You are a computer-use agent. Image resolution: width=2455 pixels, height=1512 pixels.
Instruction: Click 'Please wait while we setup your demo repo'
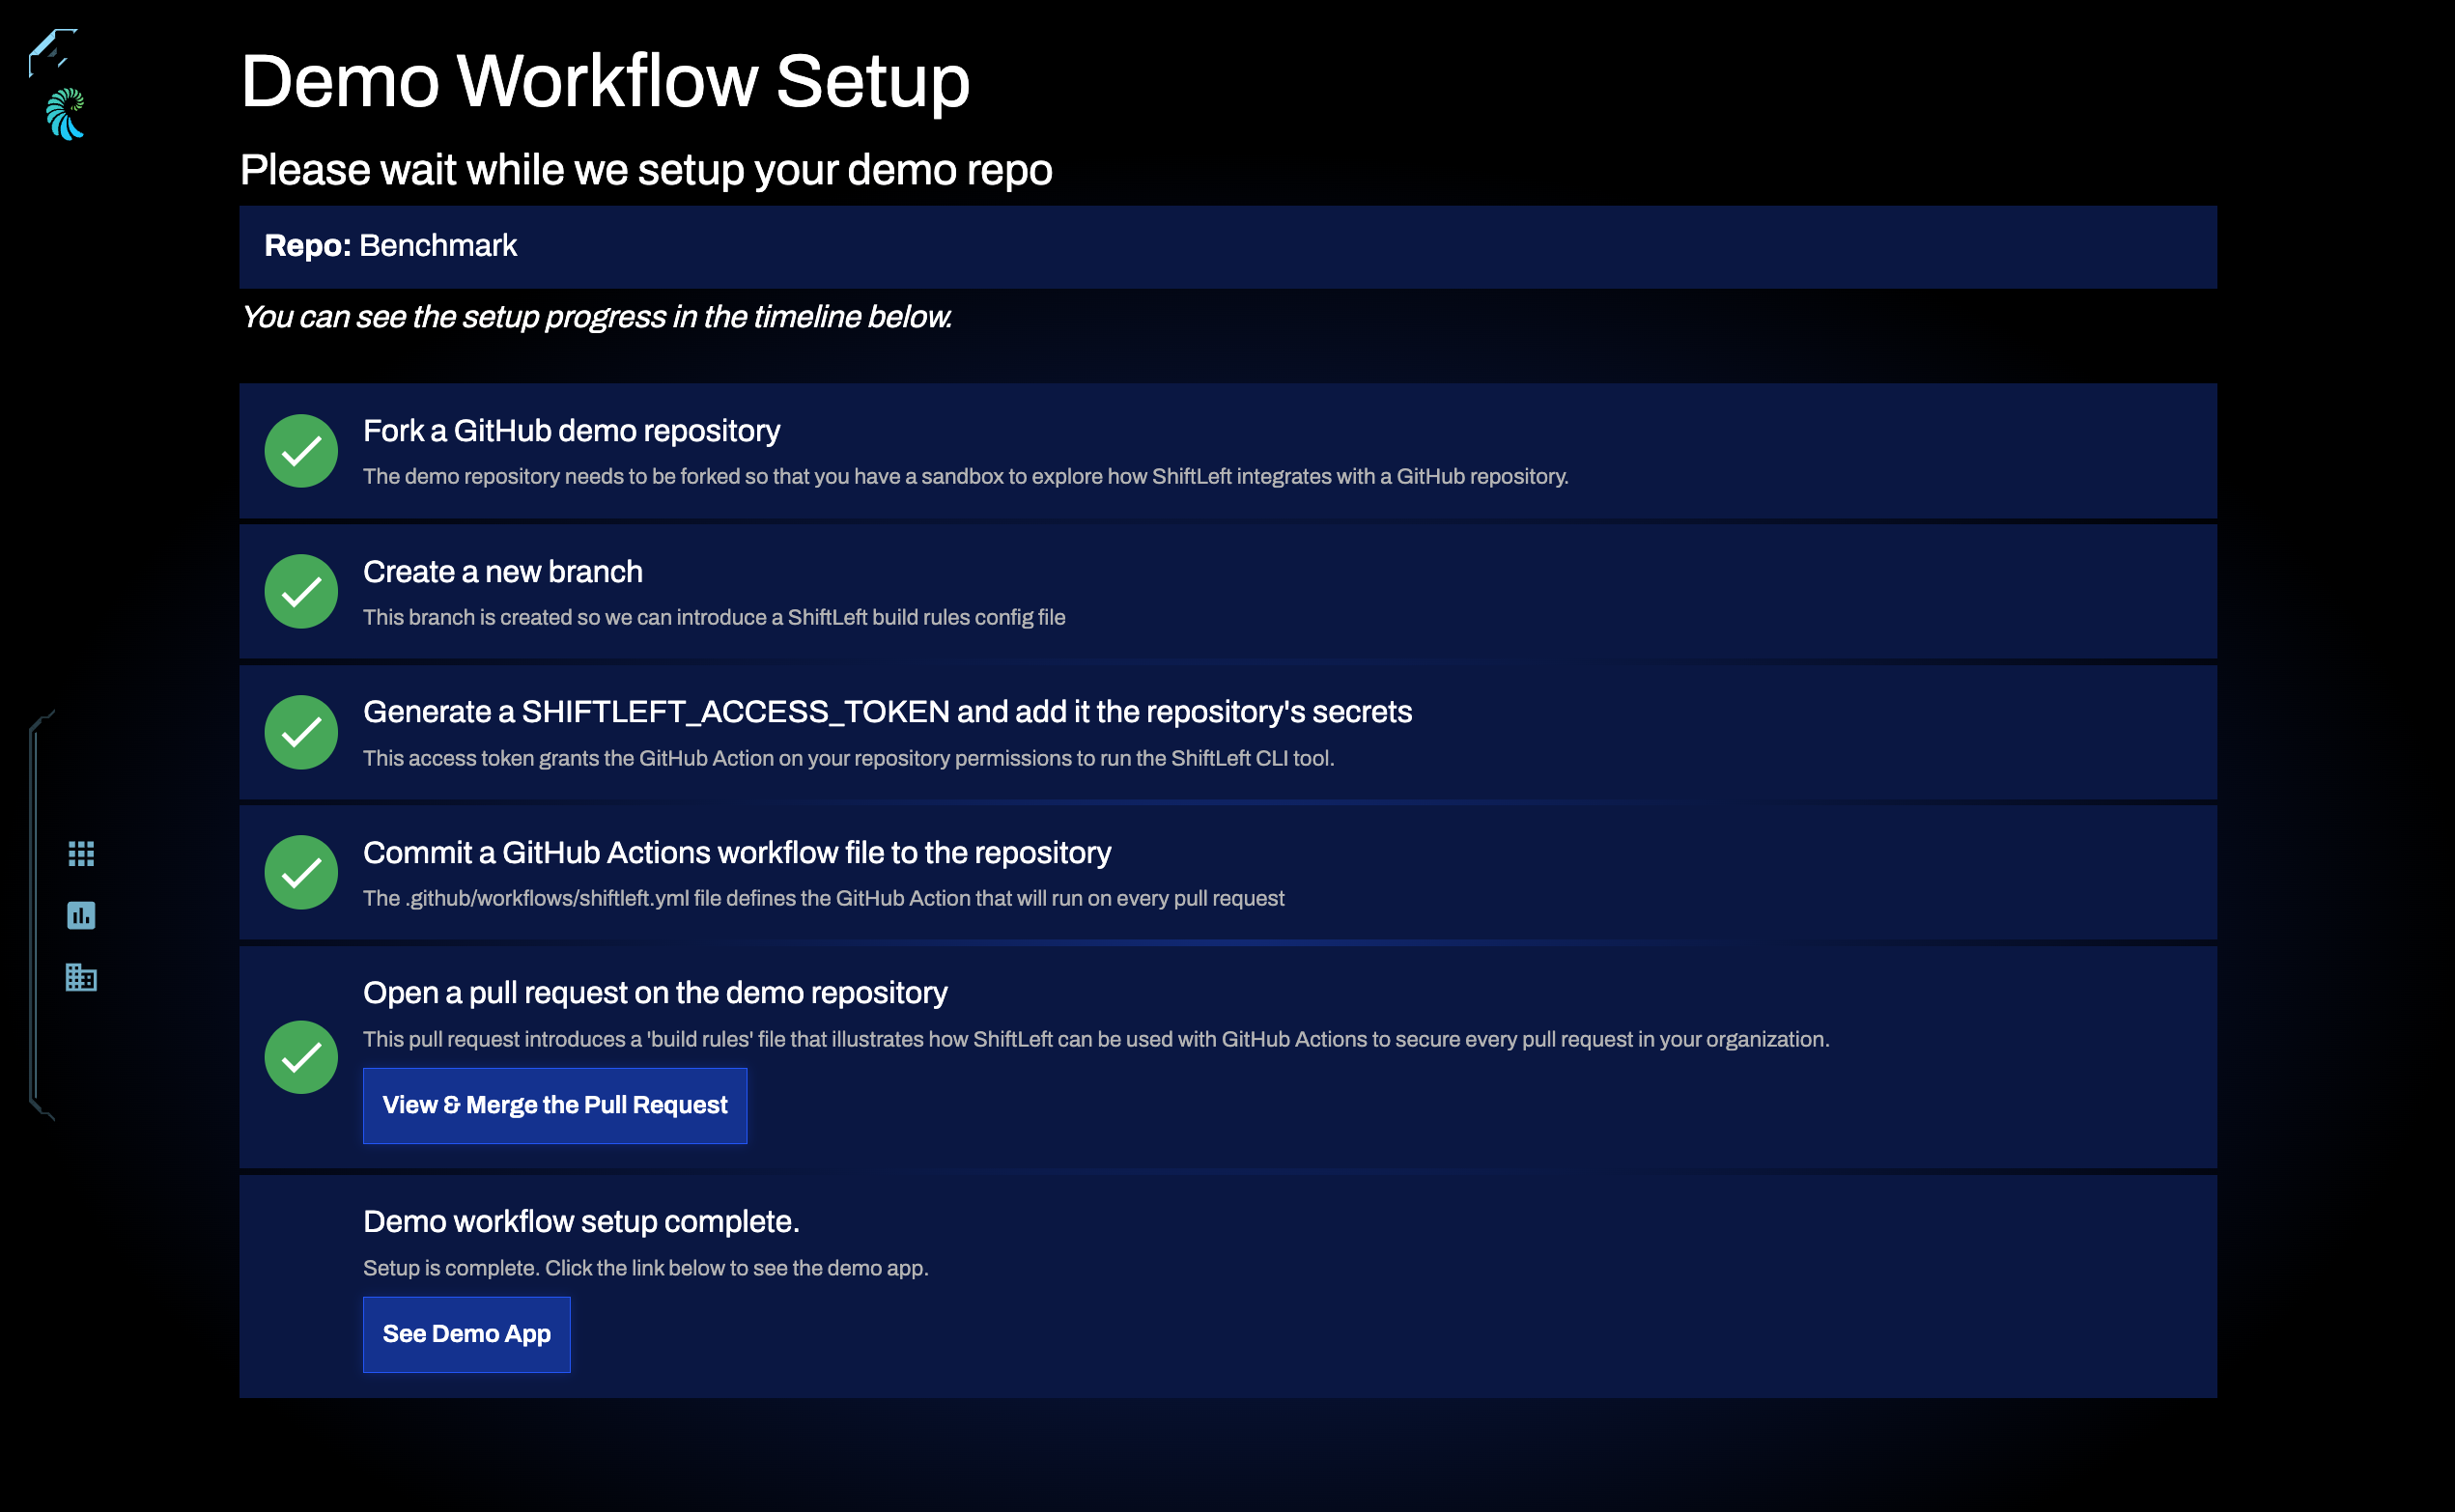[646, 170]
